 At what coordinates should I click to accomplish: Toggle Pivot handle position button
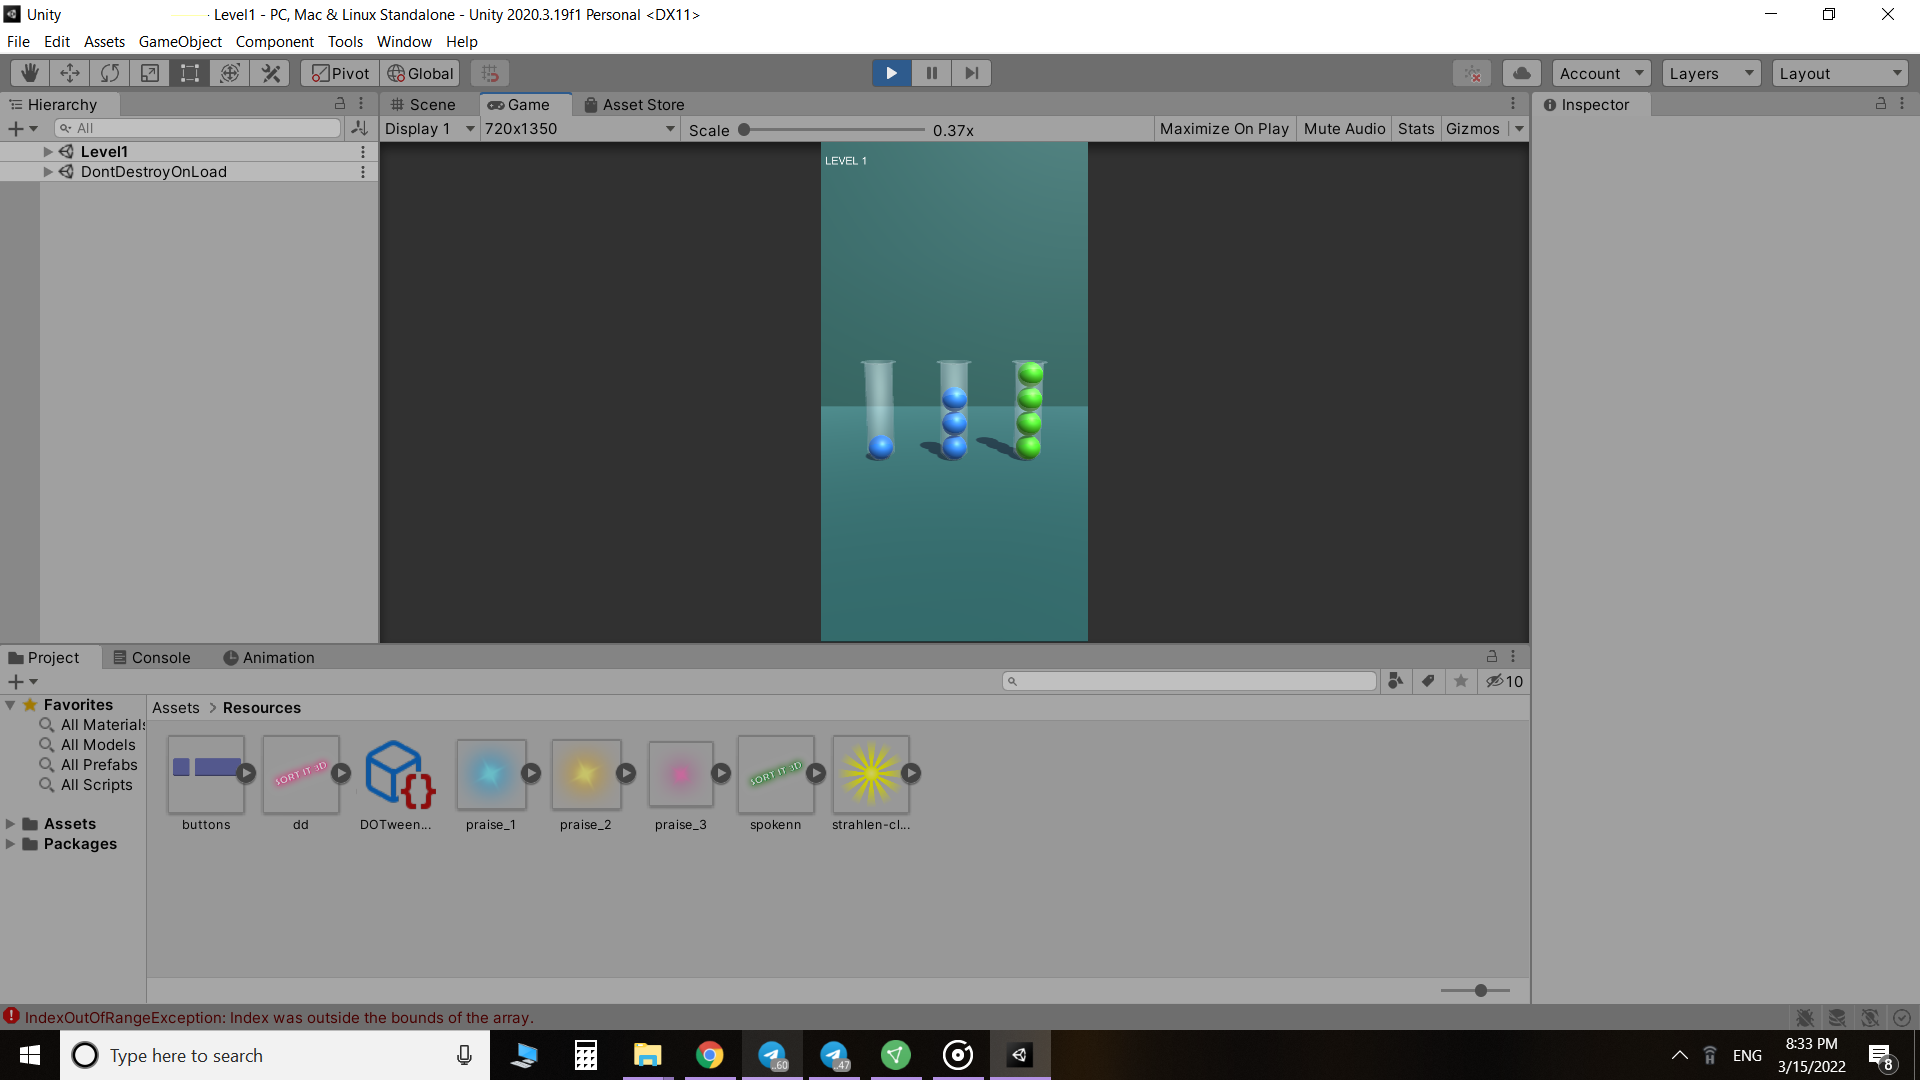coord(340,73)
